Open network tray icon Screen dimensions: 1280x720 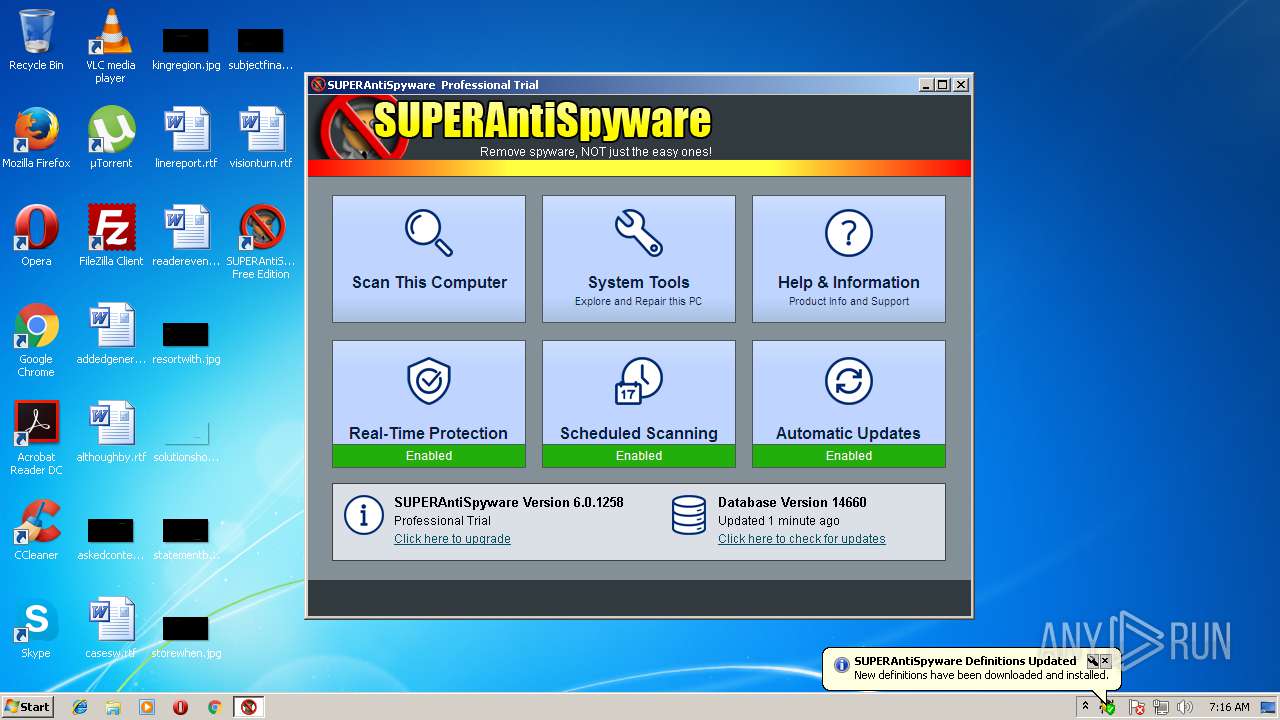pos(1161,707)
